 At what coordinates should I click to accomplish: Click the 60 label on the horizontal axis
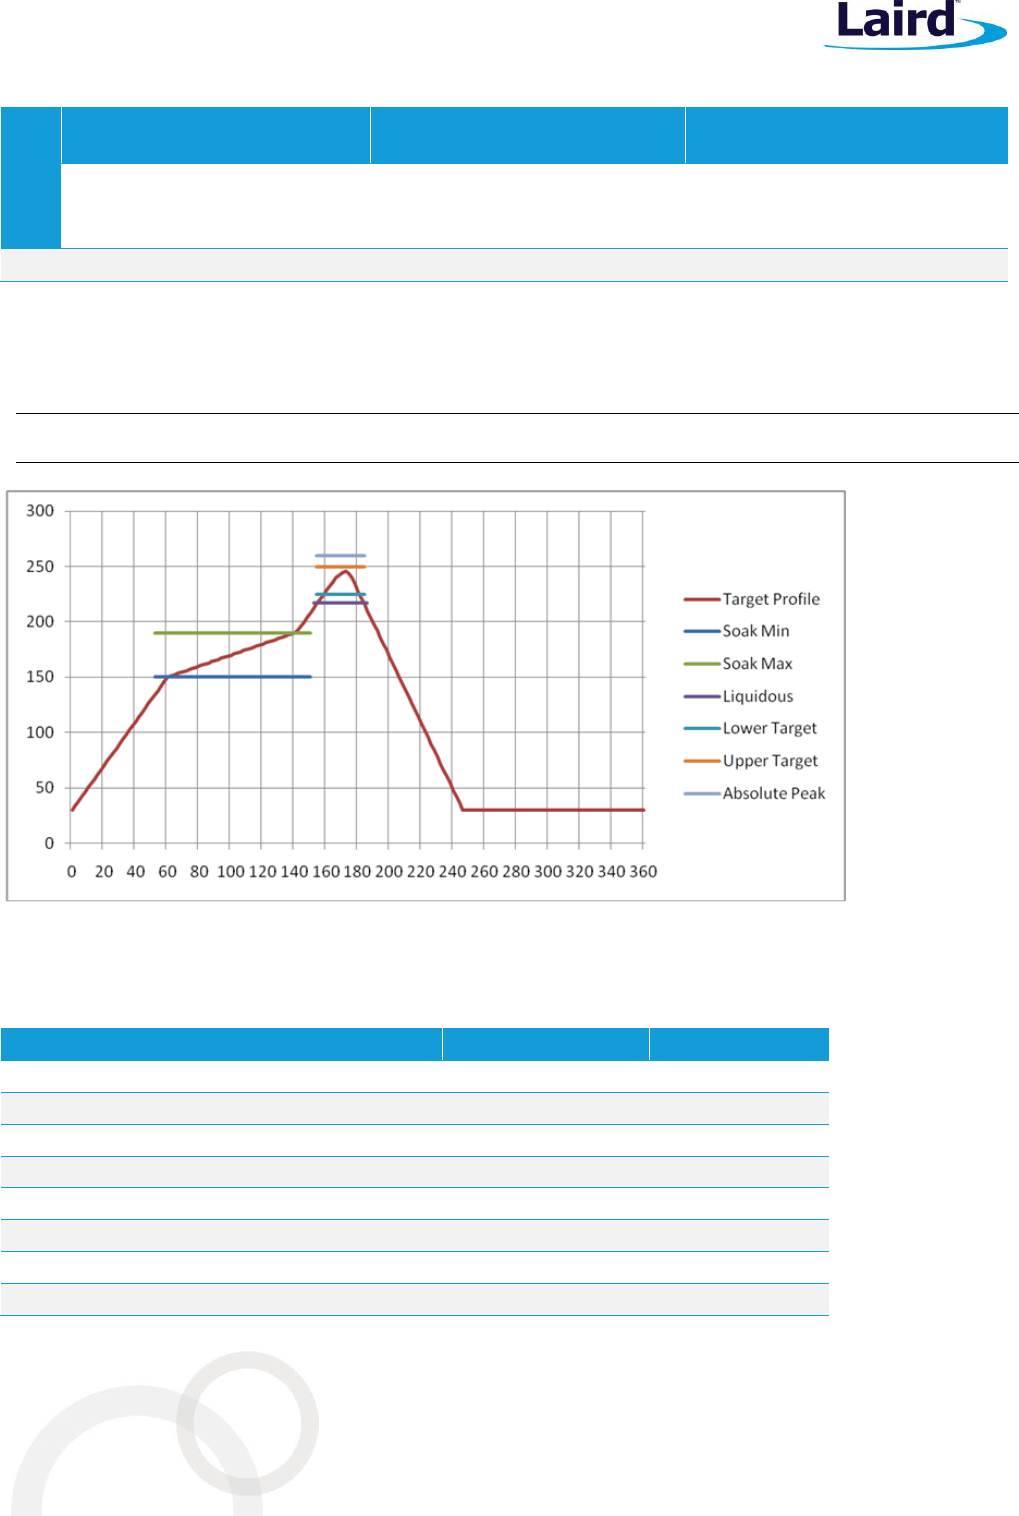(167, 871)
